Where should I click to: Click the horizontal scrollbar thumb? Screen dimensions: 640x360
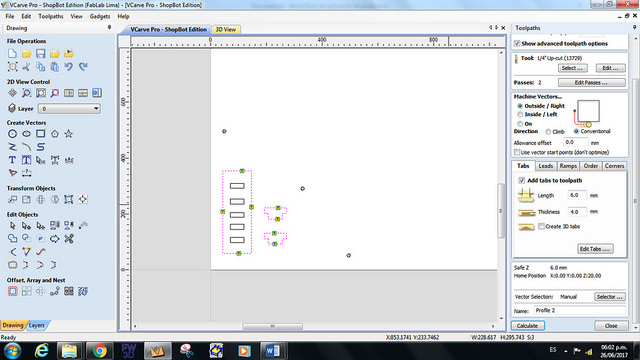(273, 327)
